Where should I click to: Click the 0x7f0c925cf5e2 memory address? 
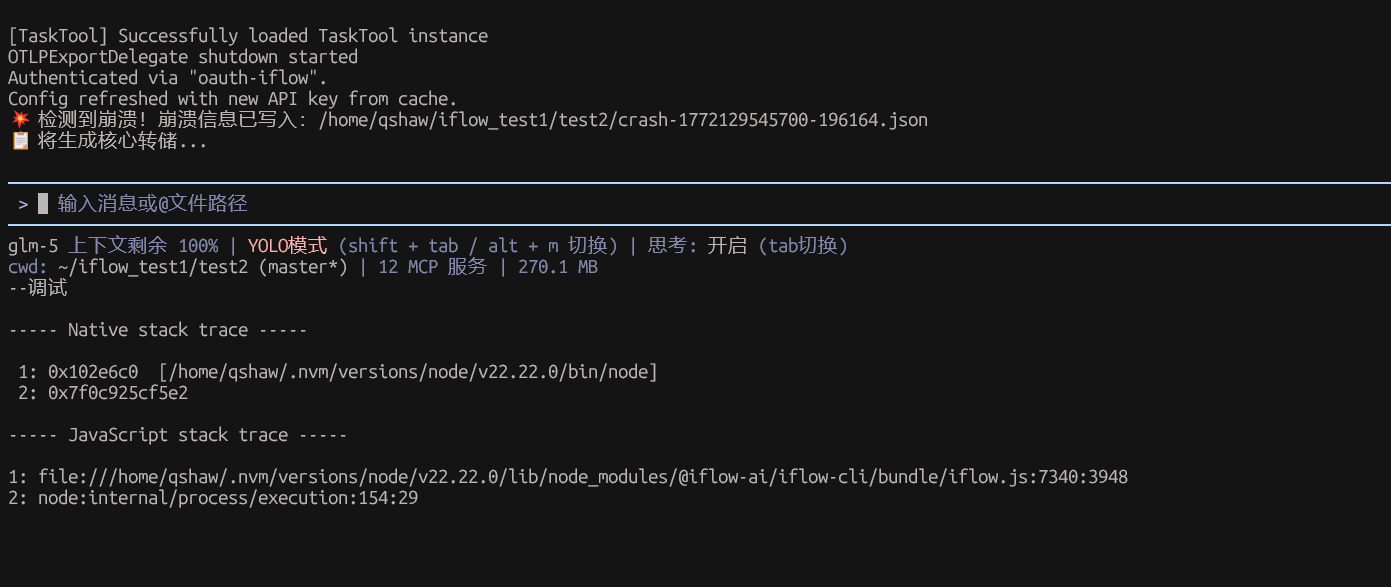tap(118, 393)
